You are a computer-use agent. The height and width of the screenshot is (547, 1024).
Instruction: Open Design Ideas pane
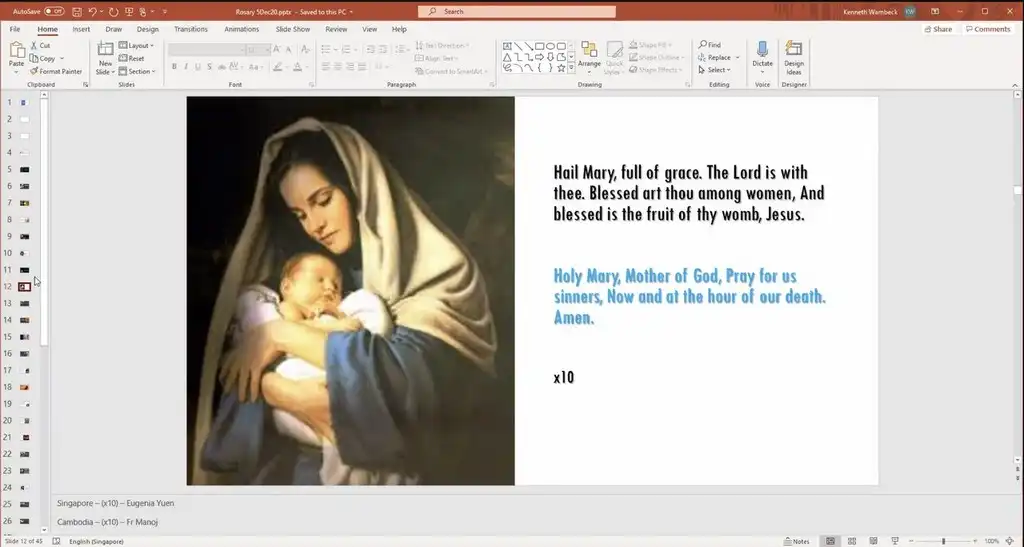pos(793,57)
